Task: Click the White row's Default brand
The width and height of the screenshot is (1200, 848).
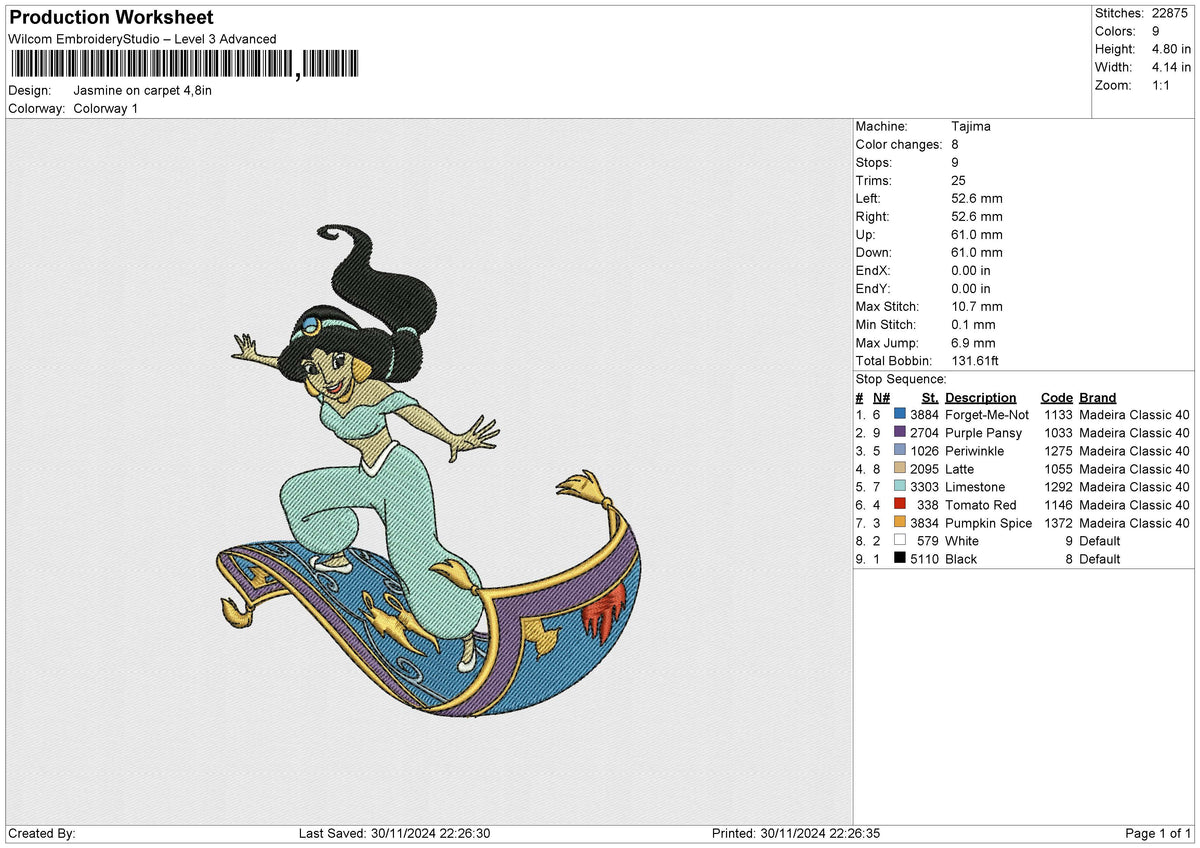Action: pyautogui.click(x=1100, y=540)
